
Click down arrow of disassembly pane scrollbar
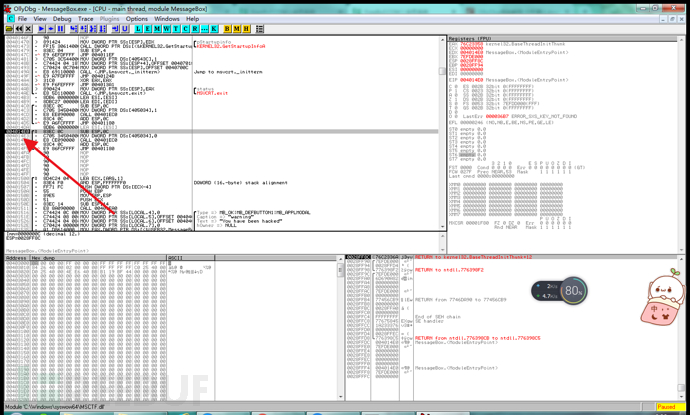pos(442,226)
